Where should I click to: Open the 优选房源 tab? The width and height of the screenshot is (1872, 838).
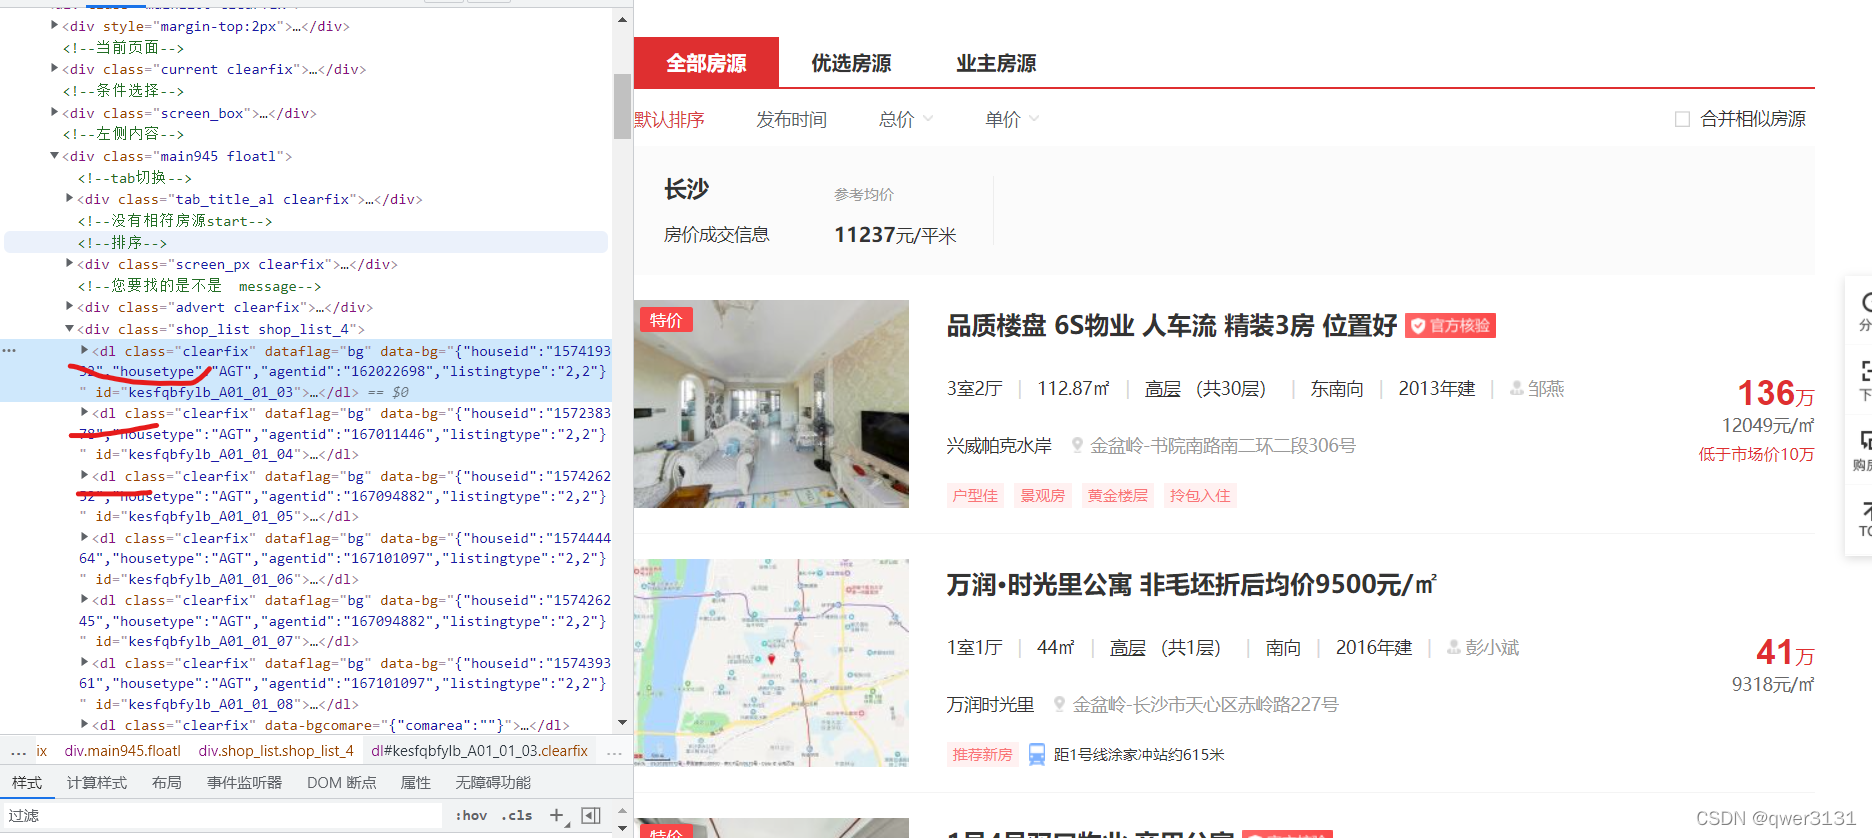click(851, 63)
